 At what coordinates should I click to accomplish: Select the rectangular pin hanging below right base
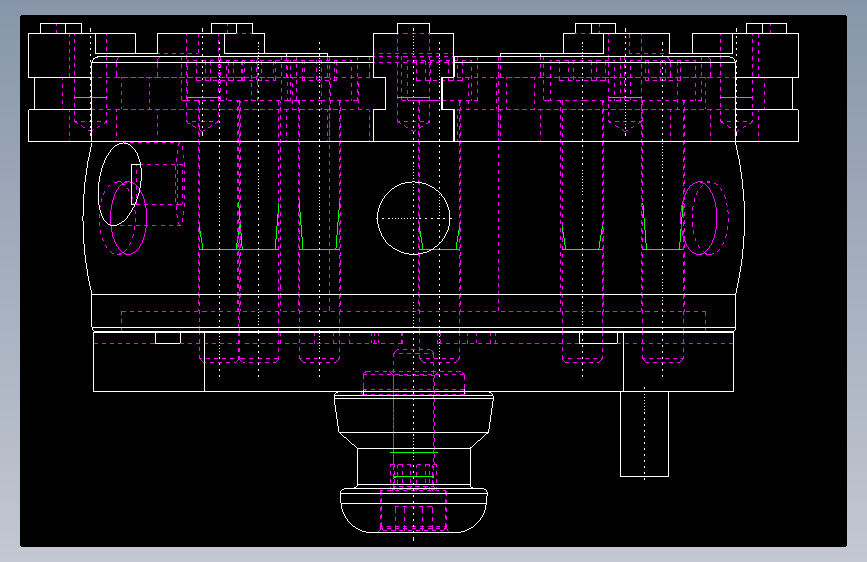pyautogui.click(x=644, y=434)
